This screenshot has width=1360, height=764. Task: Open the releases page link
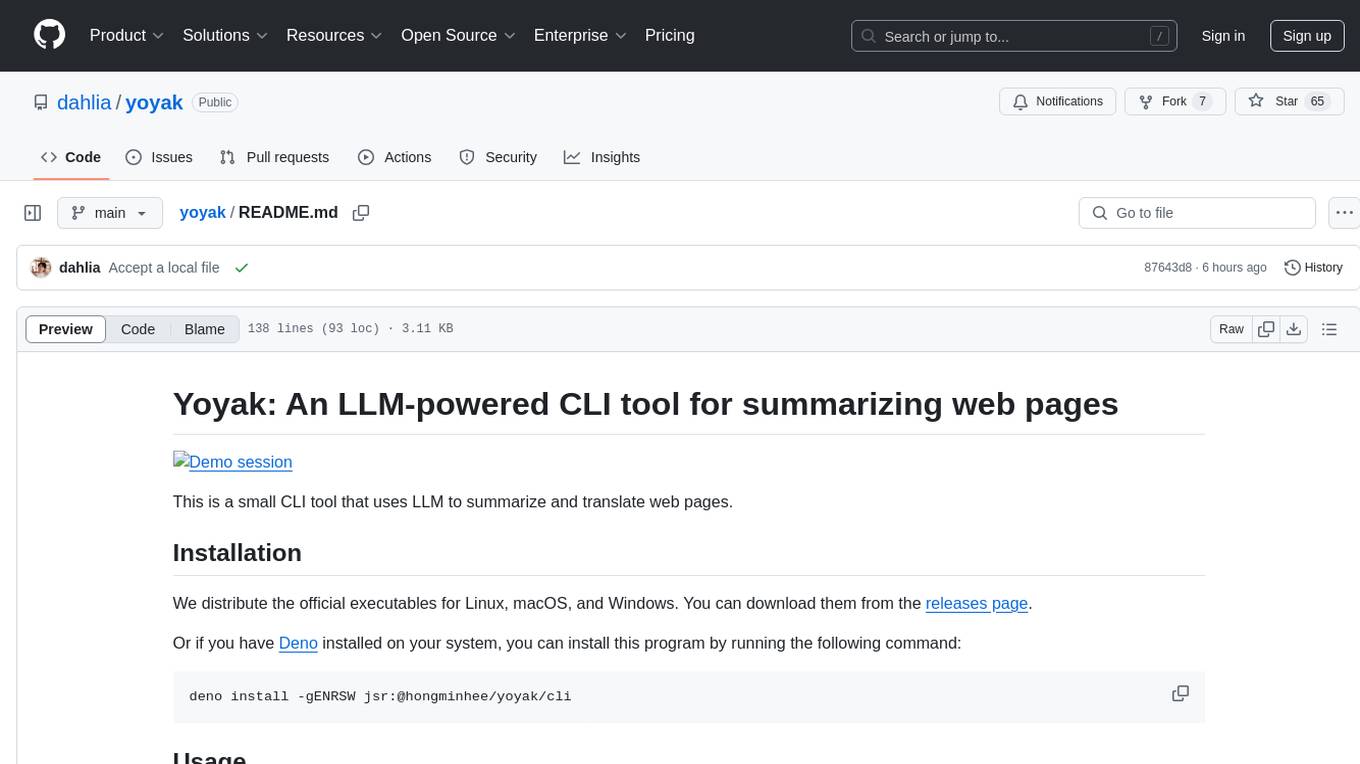(x=977, y=603)
